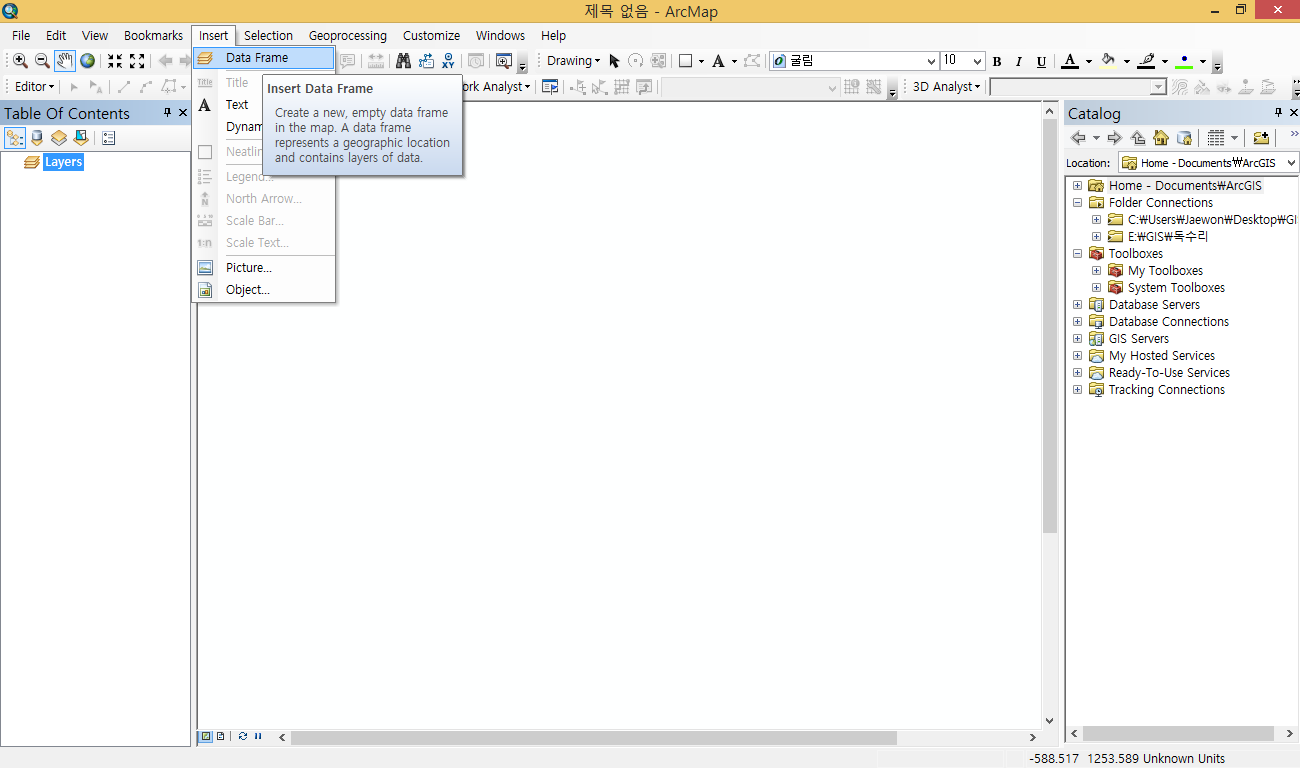
Task: Switch to List By Visibility view
Action: [59, 138]
